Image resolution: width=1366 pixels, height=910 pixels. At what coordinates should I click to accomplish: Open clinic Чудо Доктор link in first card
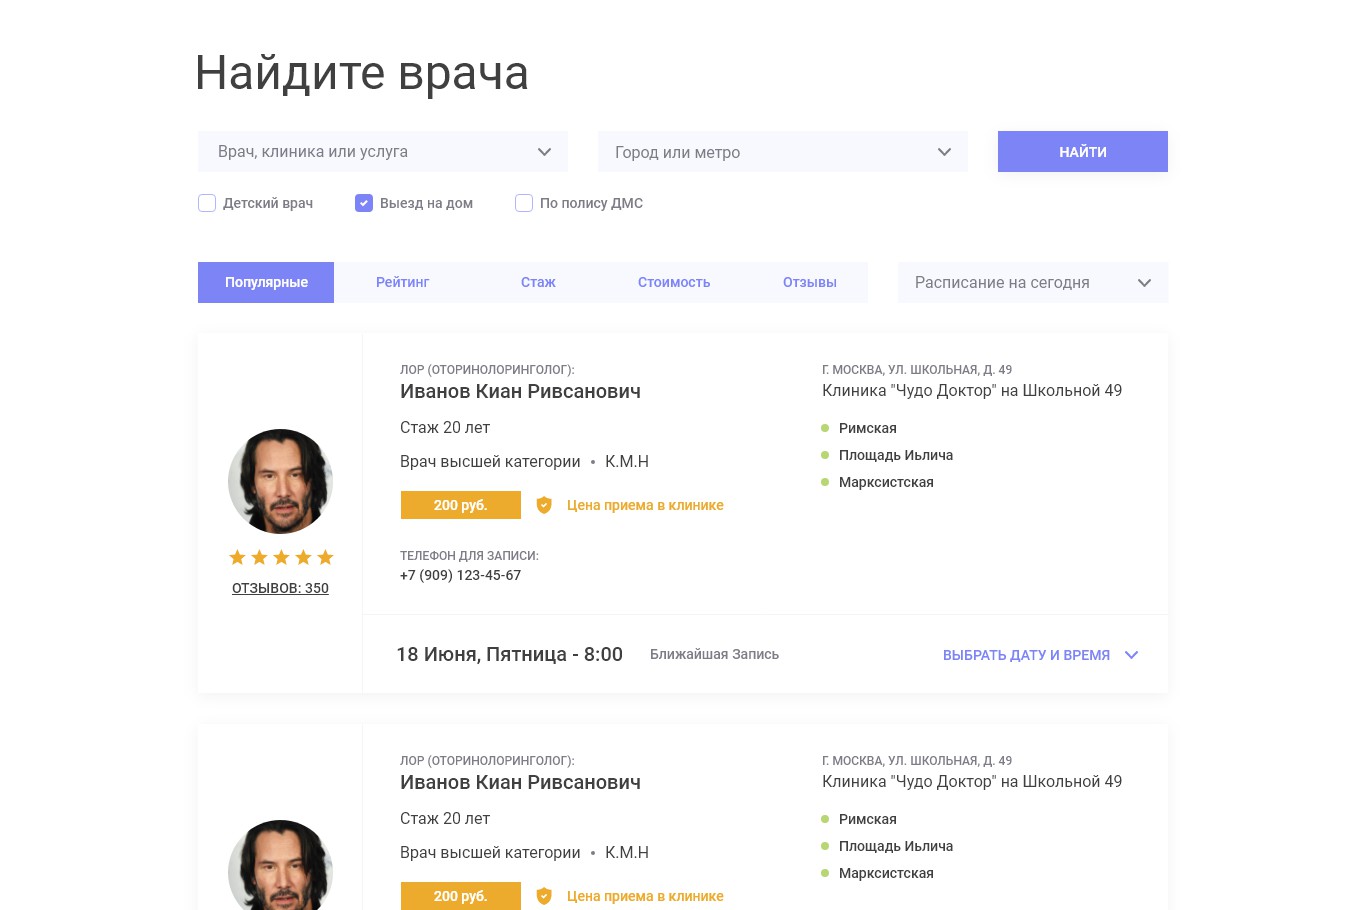[972, 390]
